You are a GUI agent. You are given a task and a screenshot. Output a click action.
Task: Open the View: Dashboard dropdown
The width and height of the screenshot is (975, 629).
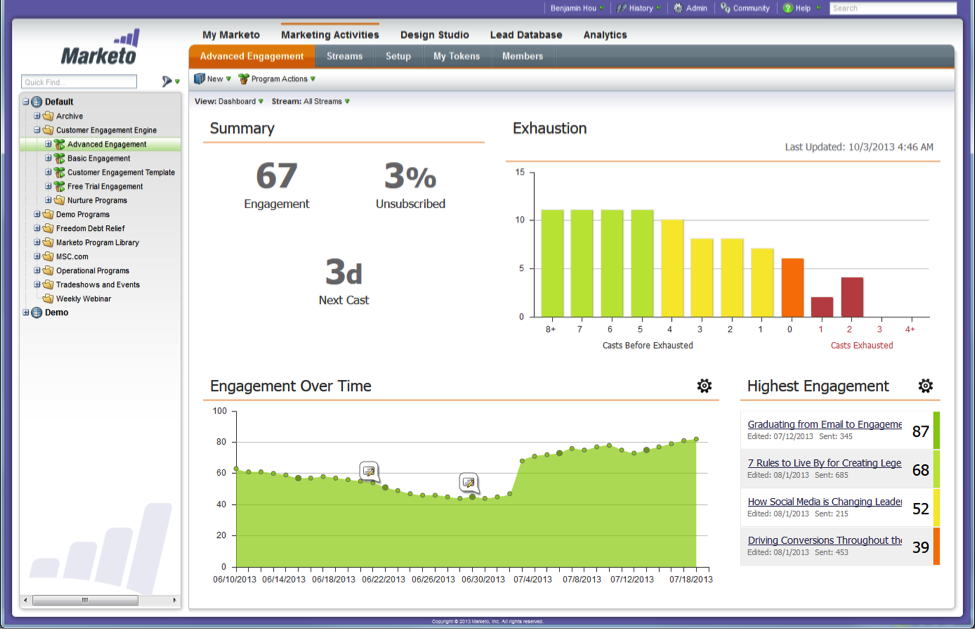tap(232, 101)
